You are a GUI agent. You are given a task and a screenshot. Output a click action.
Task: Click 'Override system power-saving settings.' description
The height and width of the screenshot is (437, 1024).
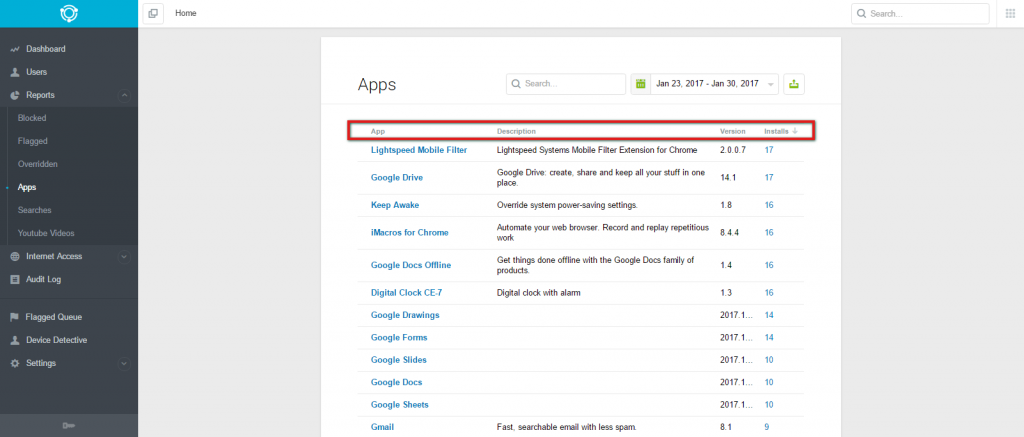[x=568, y=205]
